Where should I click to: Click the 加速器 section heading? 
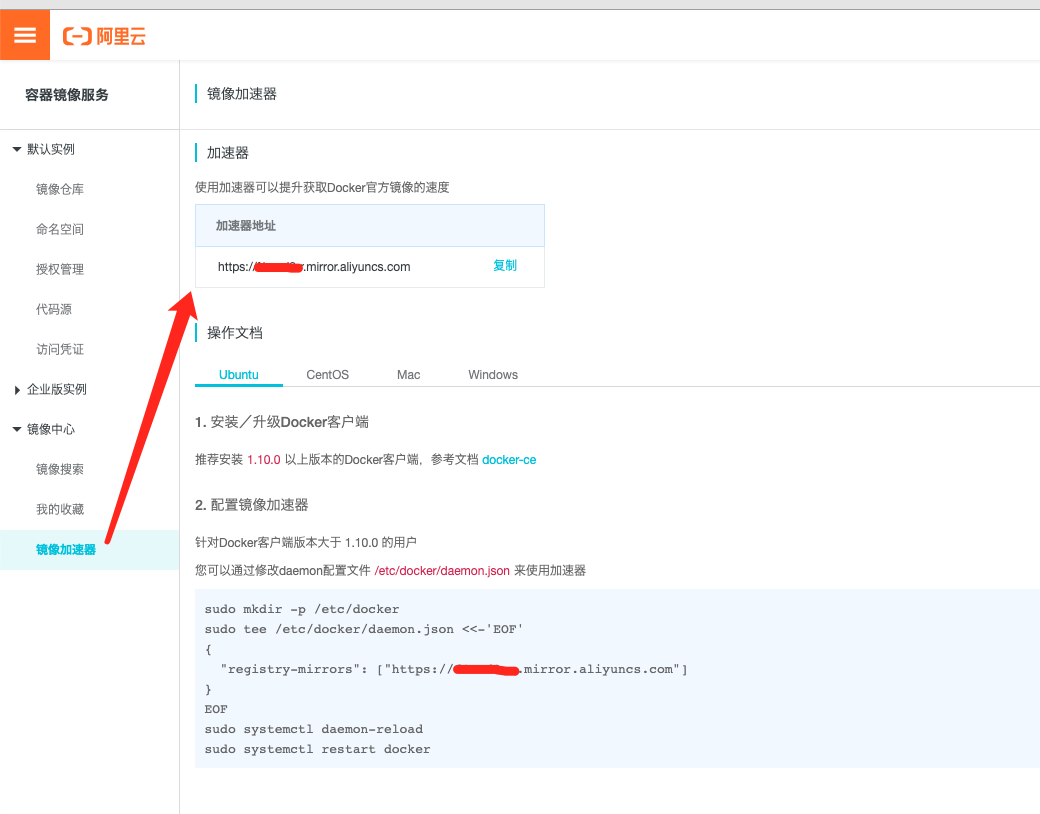tap(228, 153)
